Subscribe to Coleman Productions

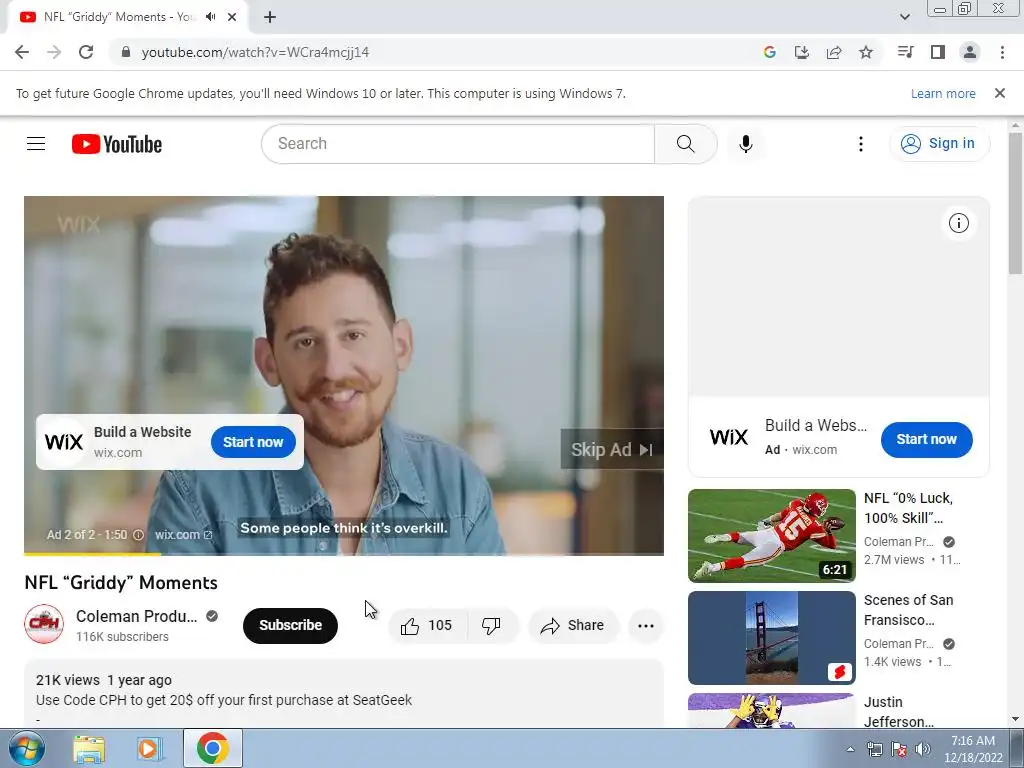290,626
